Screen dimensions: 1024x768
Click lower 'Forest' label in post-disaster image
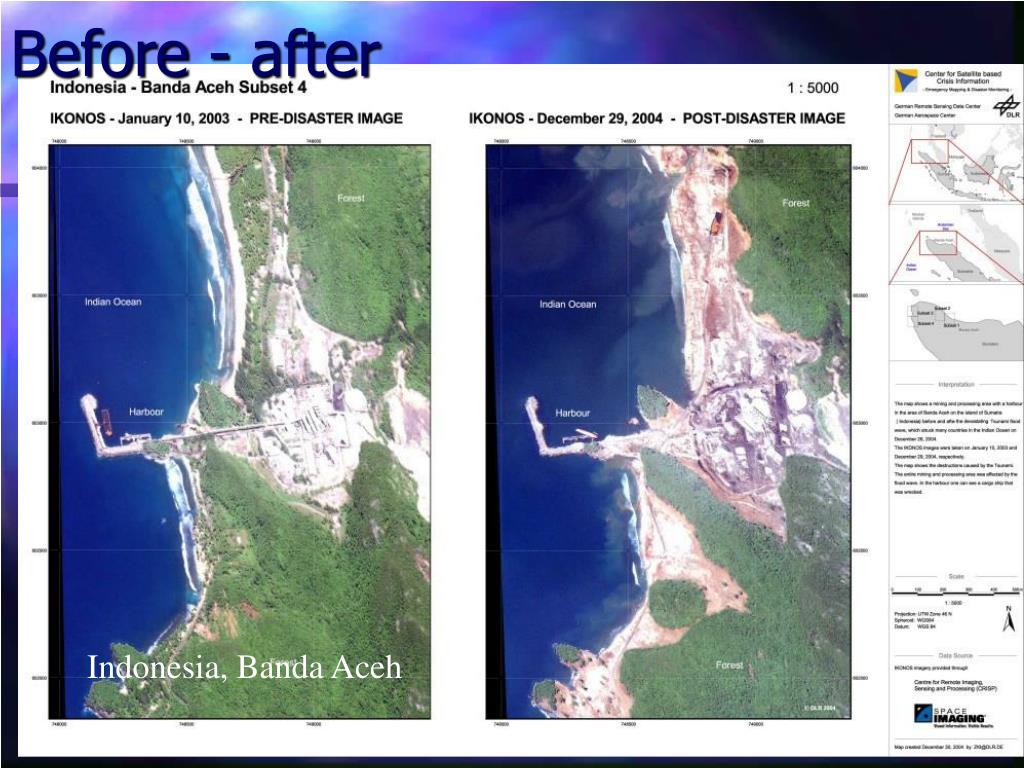pyautogui.click(x=729, y=665)
